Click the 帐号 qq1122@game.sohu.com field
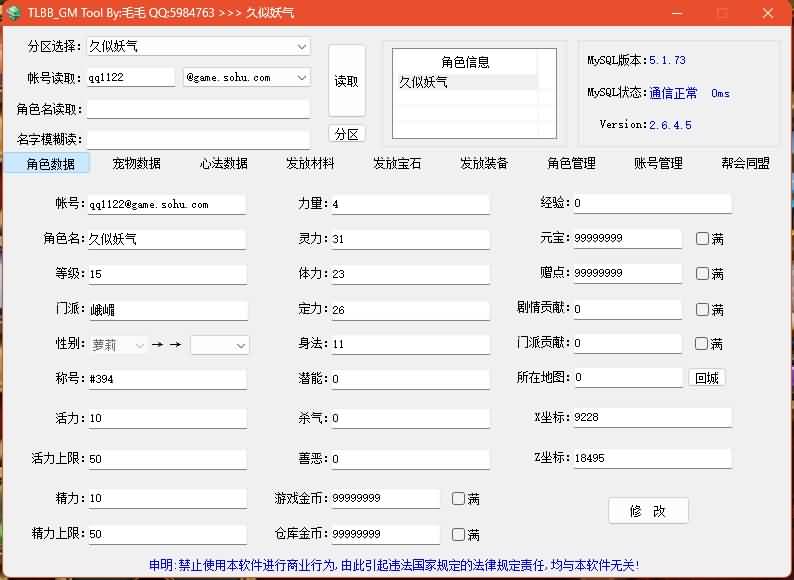 pos(167,205)
